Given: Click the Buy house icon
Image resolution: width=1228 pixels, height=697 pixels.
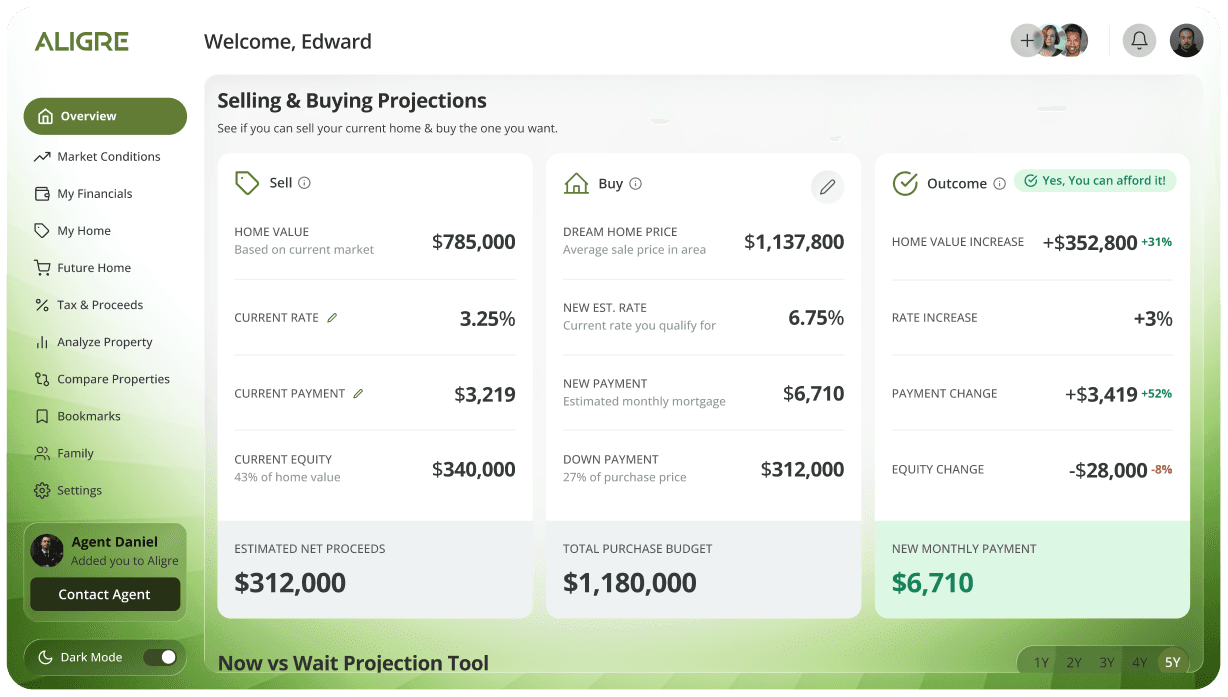Looking at the screenshot, I should coord(576,183).
